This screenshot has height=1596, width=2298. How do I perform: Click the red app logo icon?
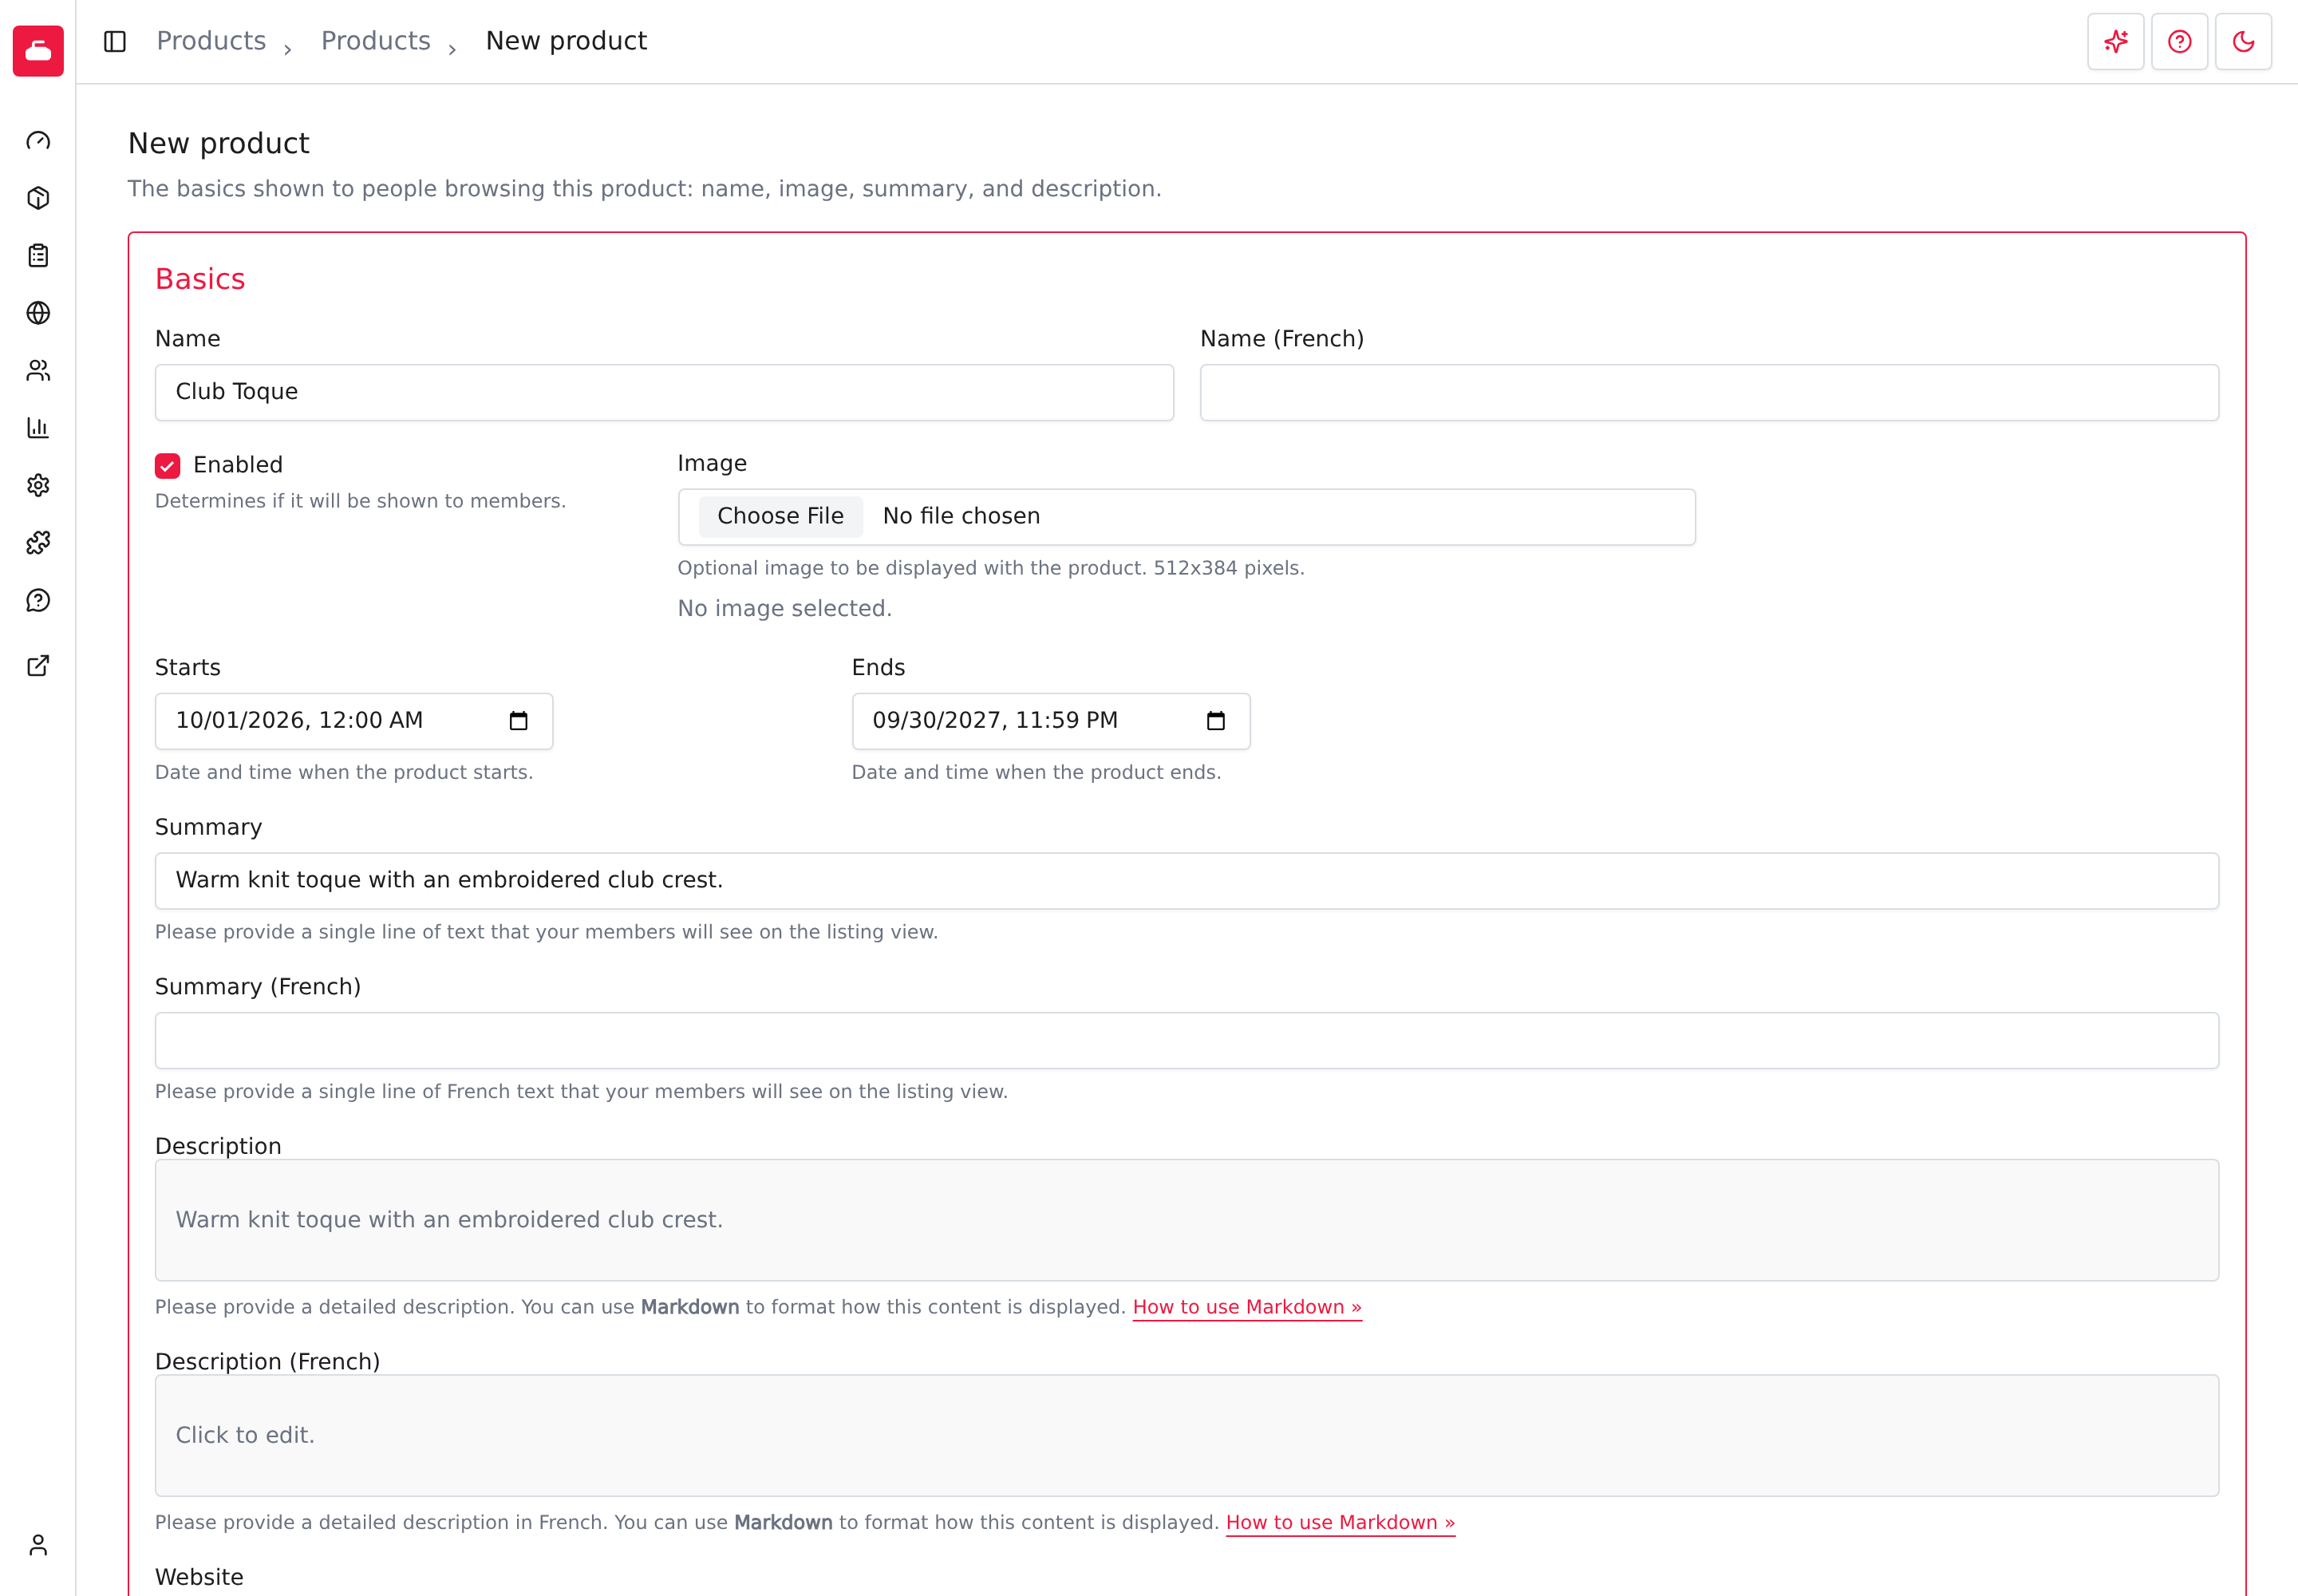pos(38,50)
